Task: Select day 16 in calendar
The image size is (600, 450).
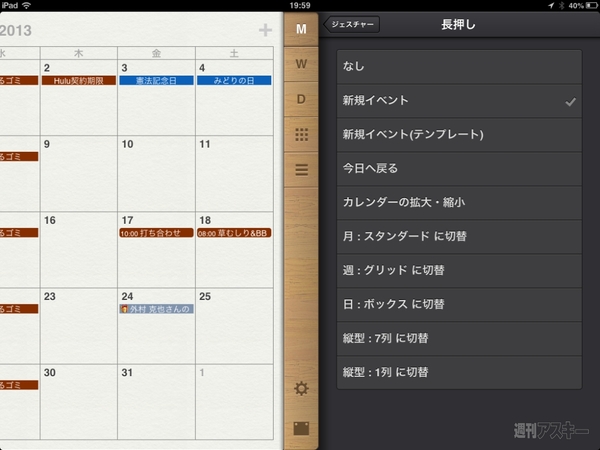Action: tap(78, 249)
